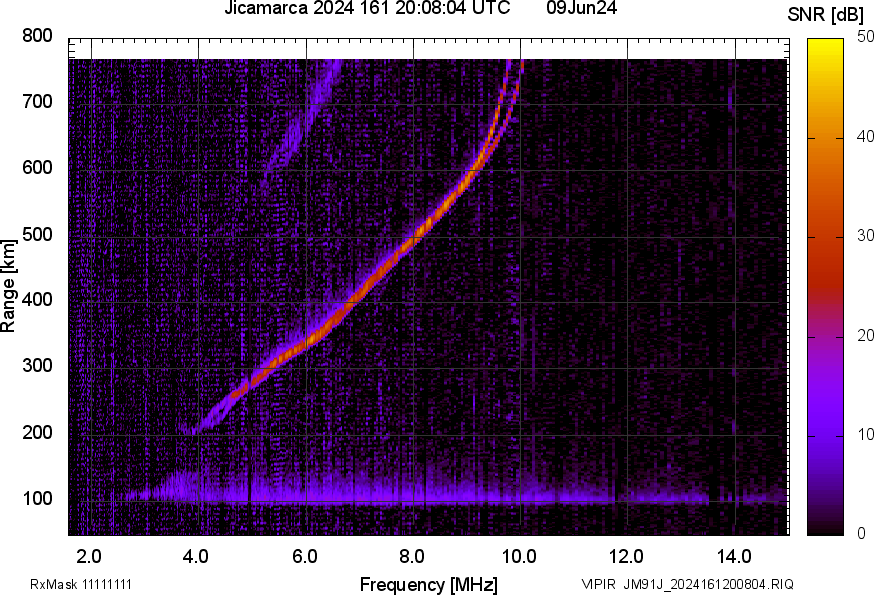Viewport: 874px width, 595px height.
Task: Click the 'VIPIR' label at bottom
Action: pos(599,584)
